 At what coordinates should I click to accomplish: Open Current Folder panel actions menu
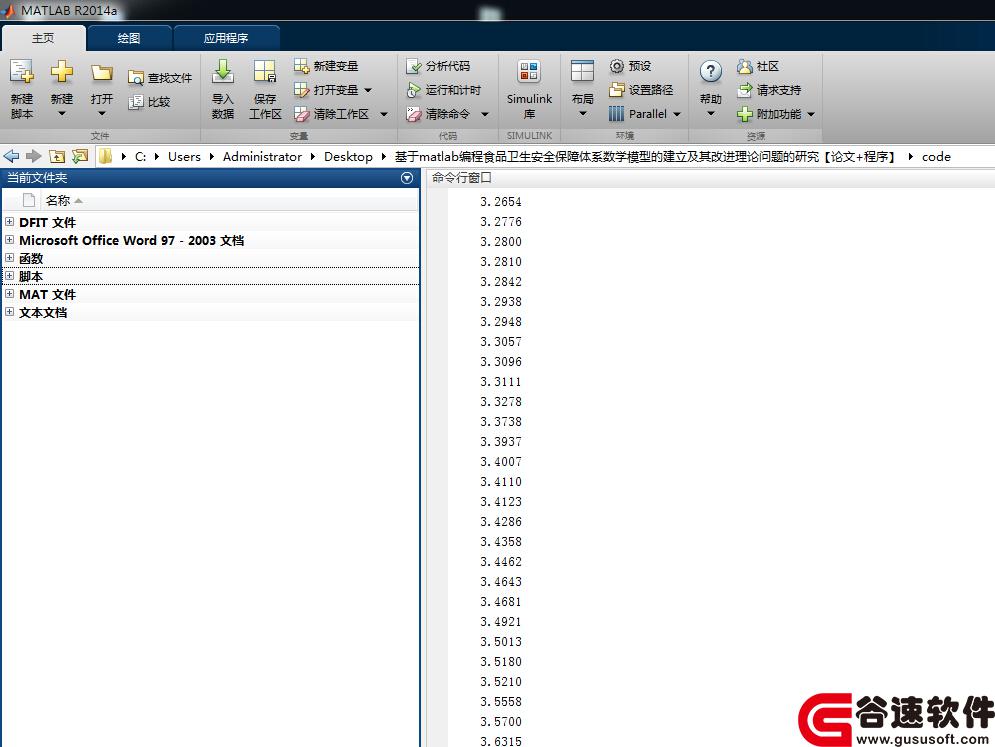point(407,178)
